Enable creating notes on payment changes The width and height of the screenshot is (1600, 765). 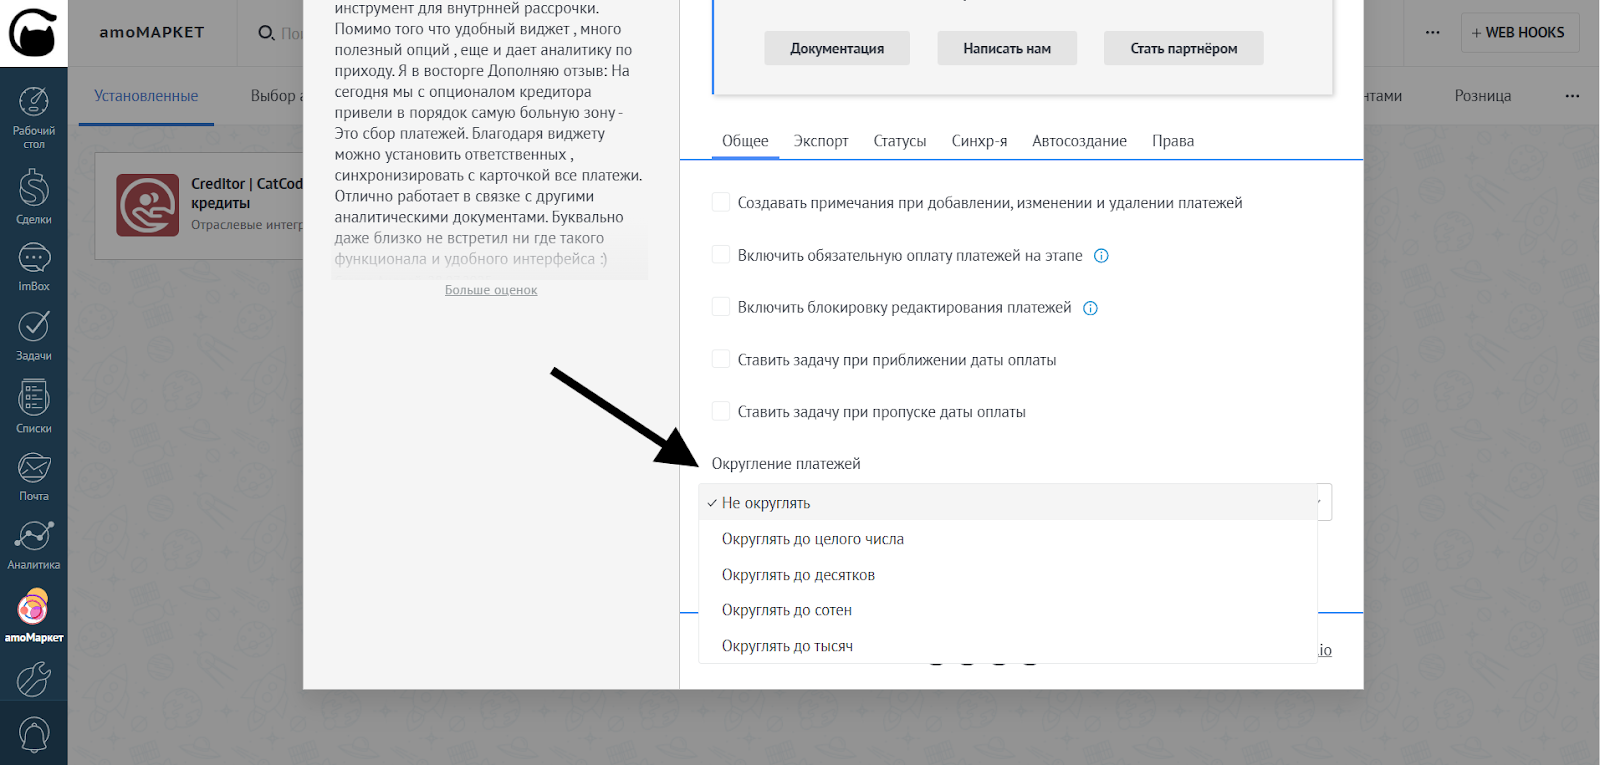(x=720, y=203)
